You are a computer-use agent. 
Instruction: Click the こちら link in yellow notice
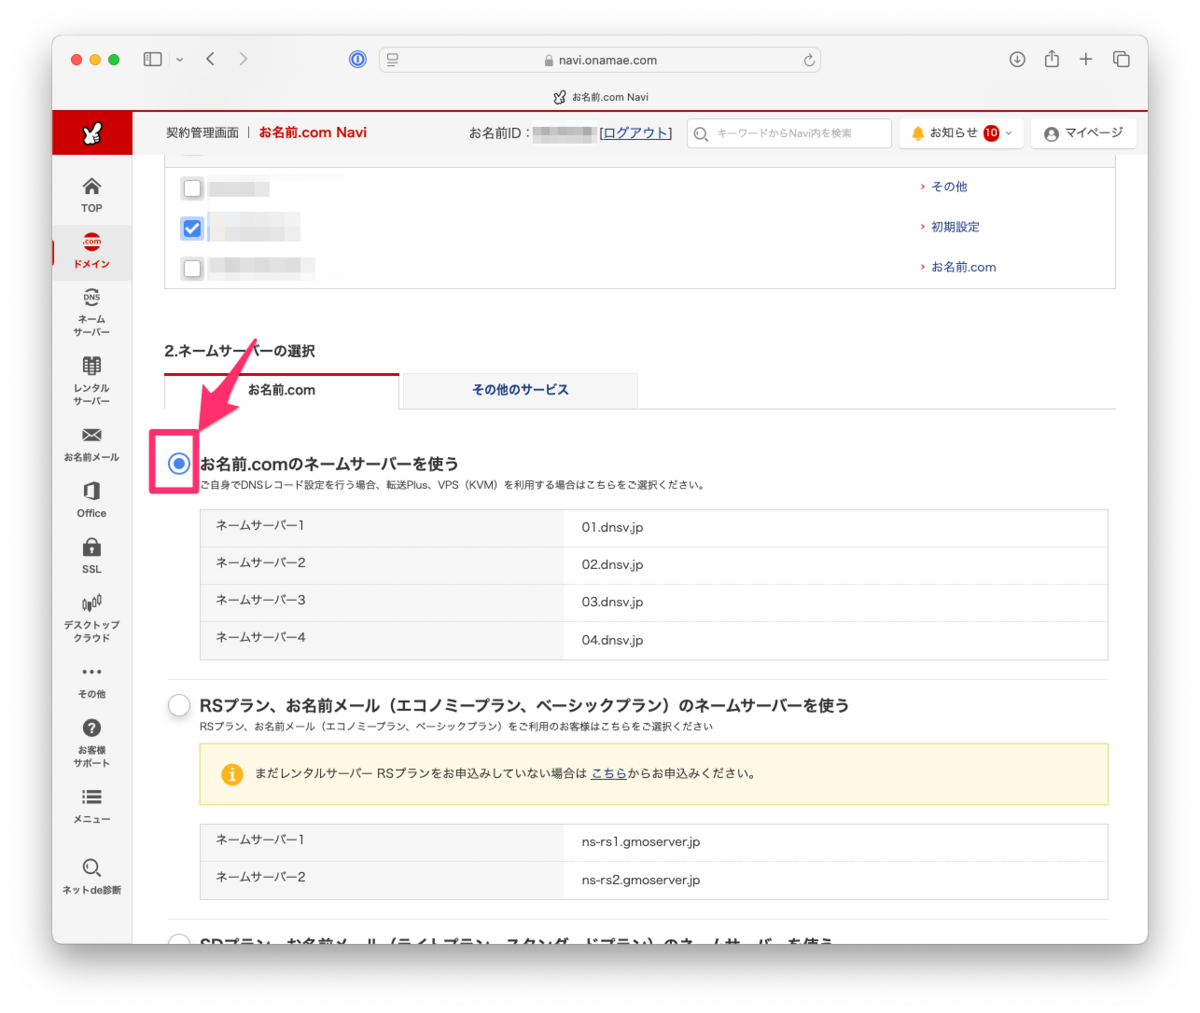(x=609, y=773)
